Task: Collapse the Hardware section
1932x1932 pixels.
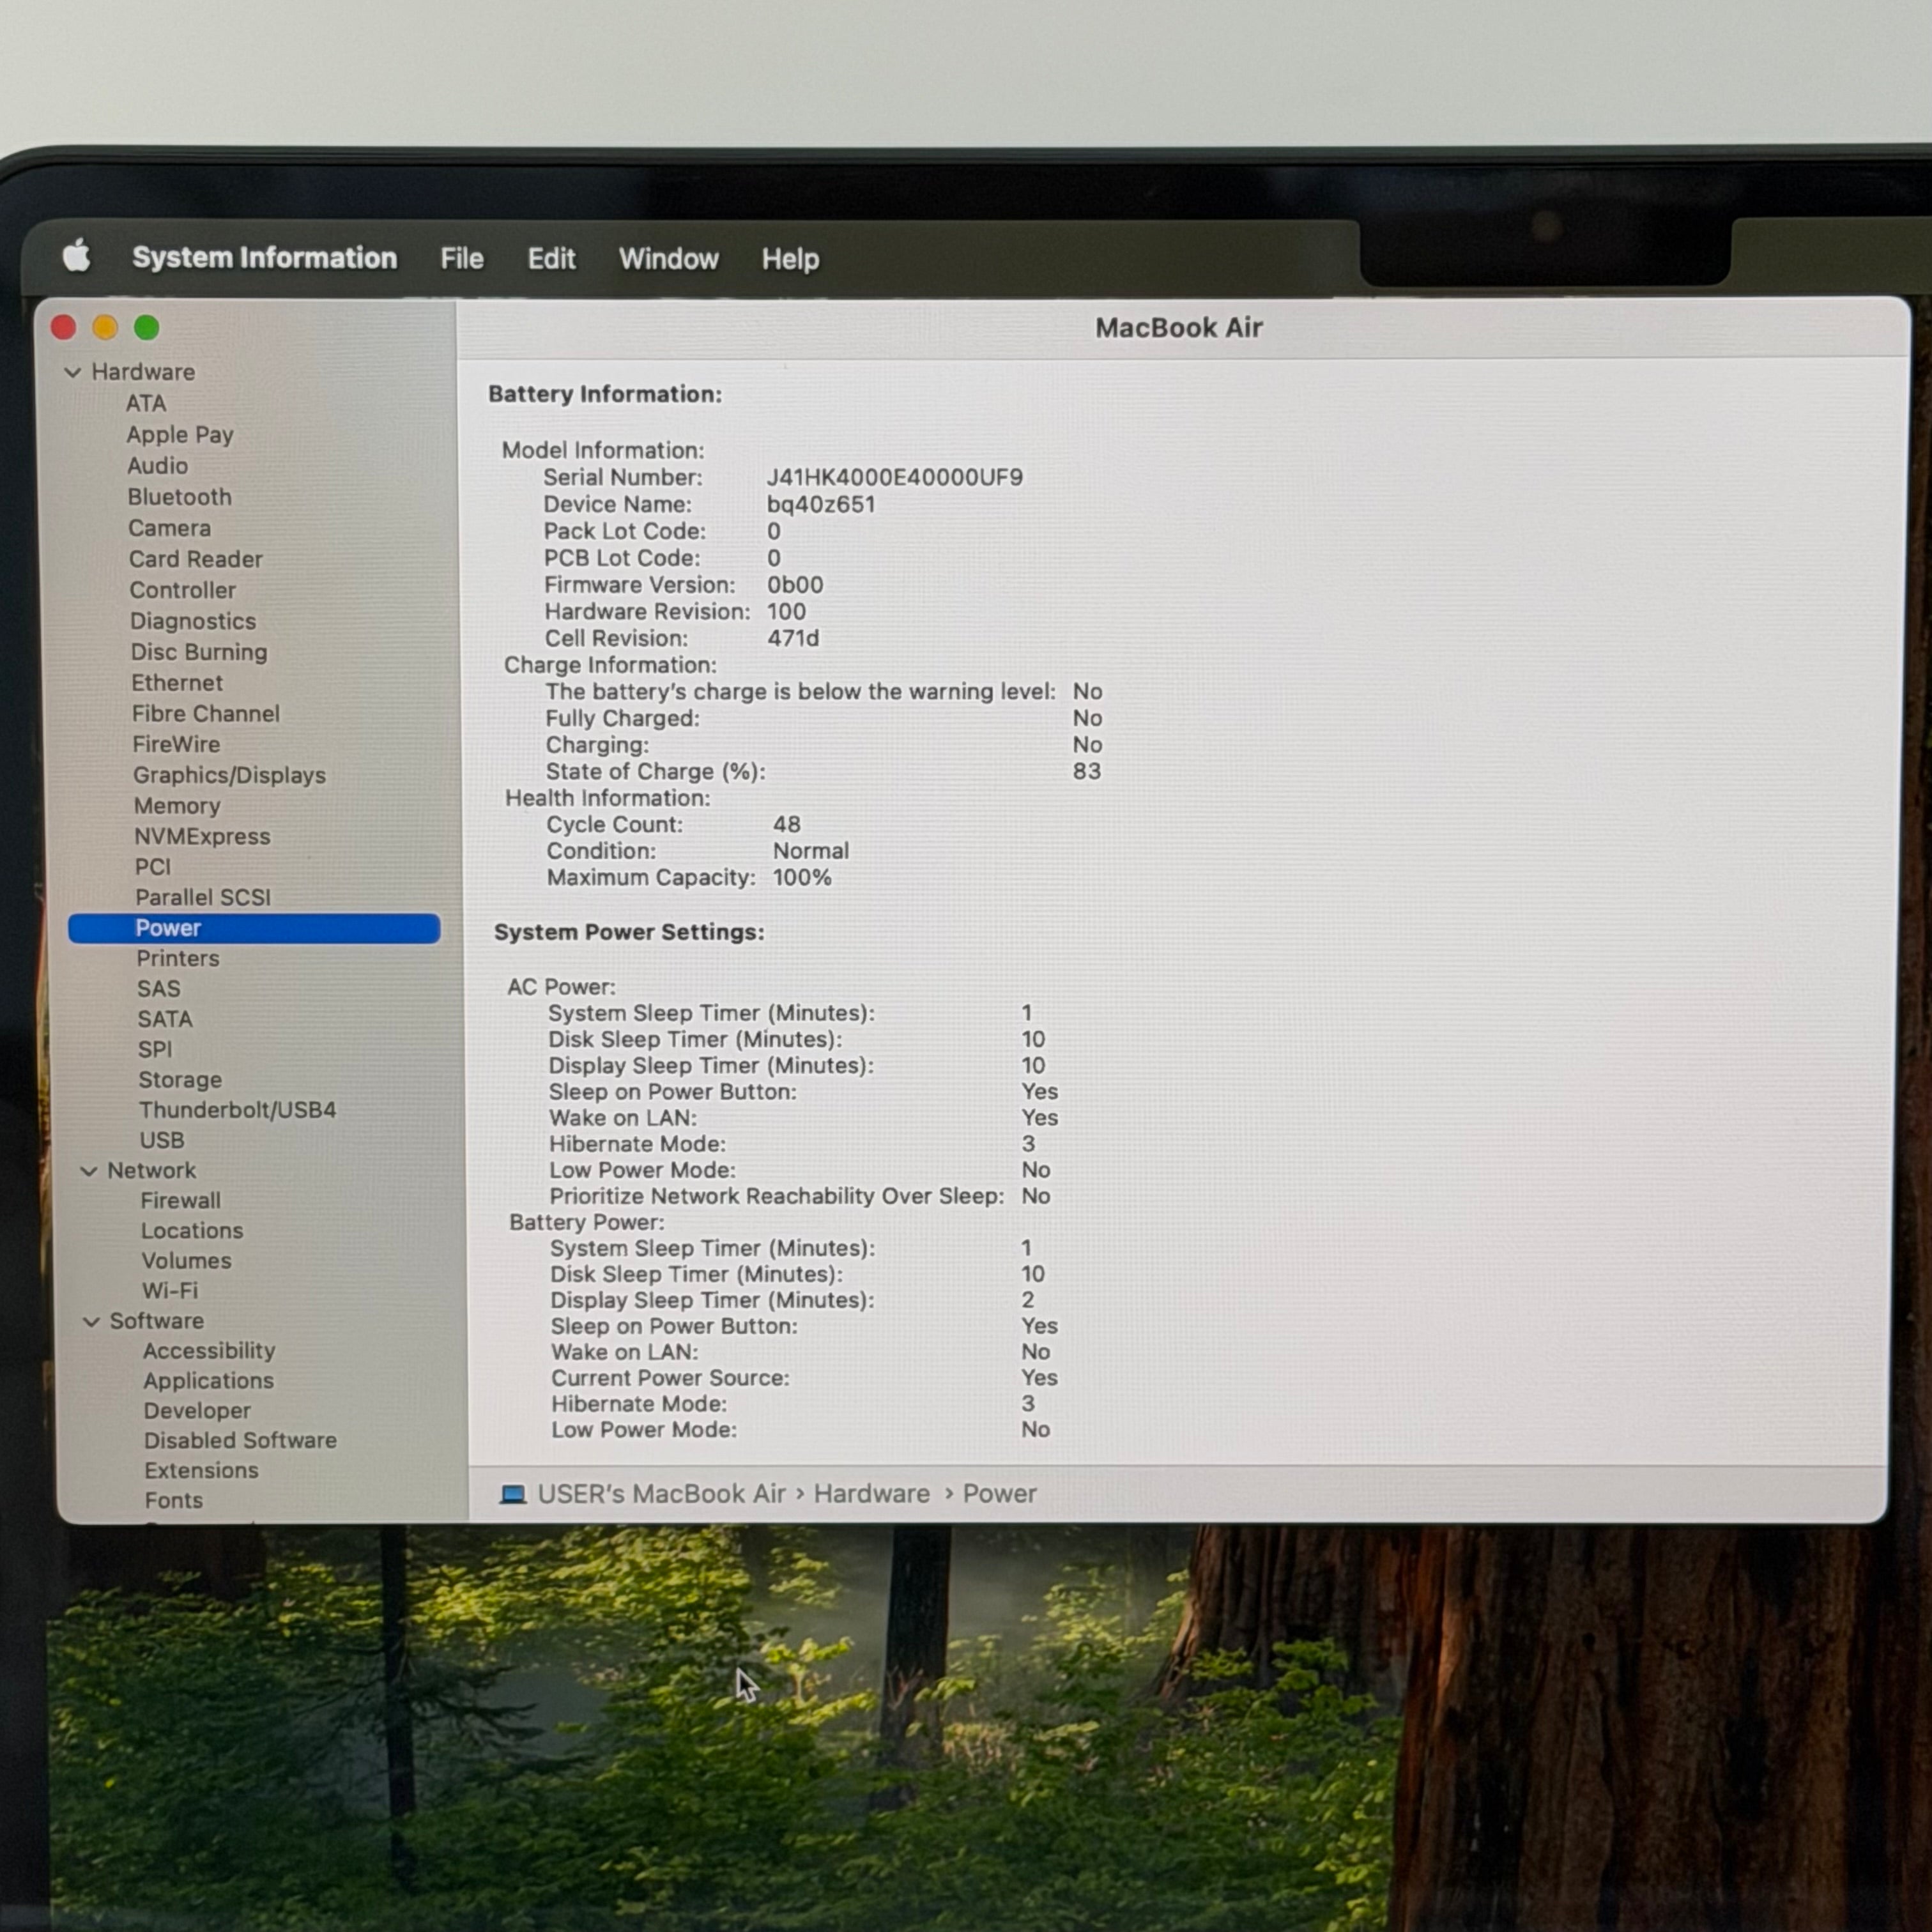Action: pos(72,373)
